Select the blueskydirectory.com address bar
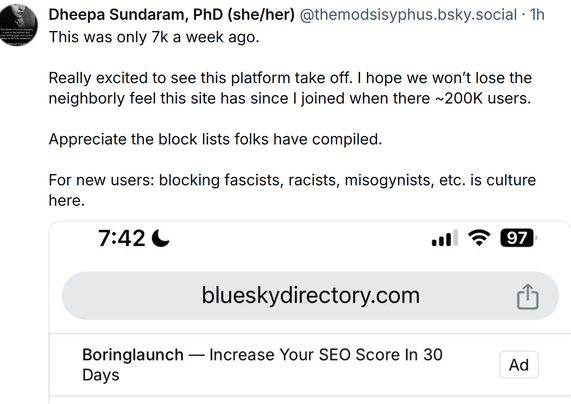Viewport: 571px width, 404px height. (x=310, y=295)
